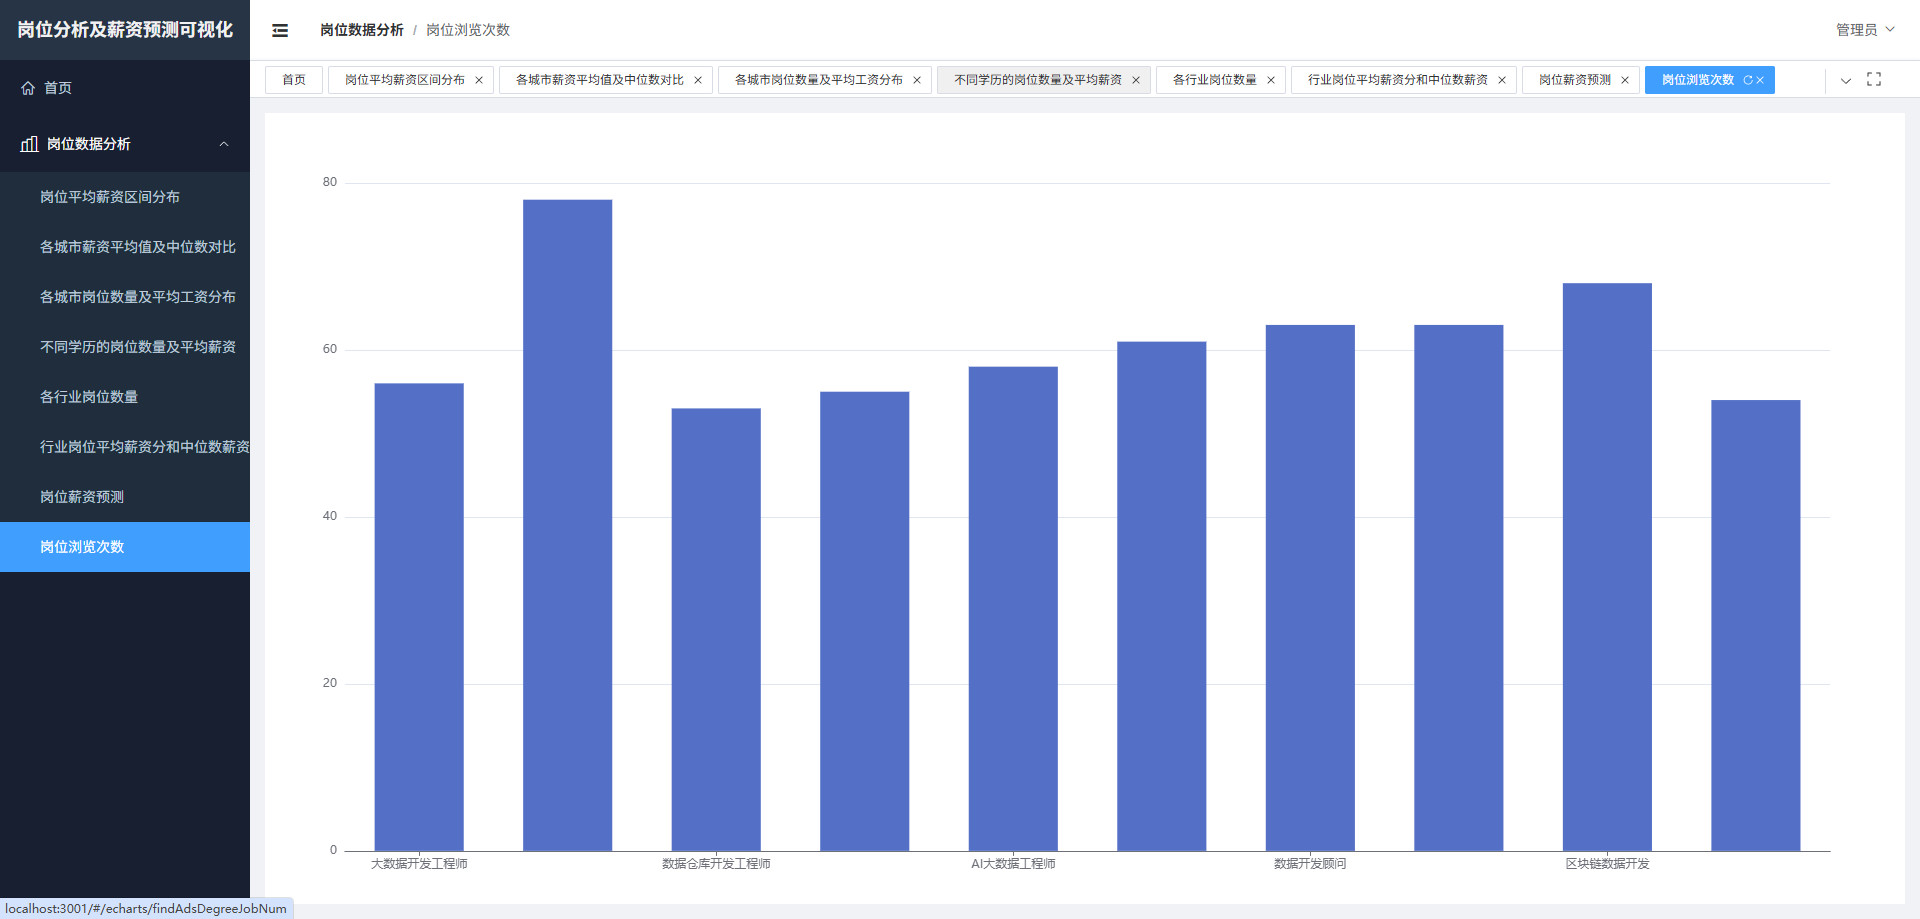Click the y-axis value 60
This screenshot has width=1920, height=919.
(x=330, y=349)
